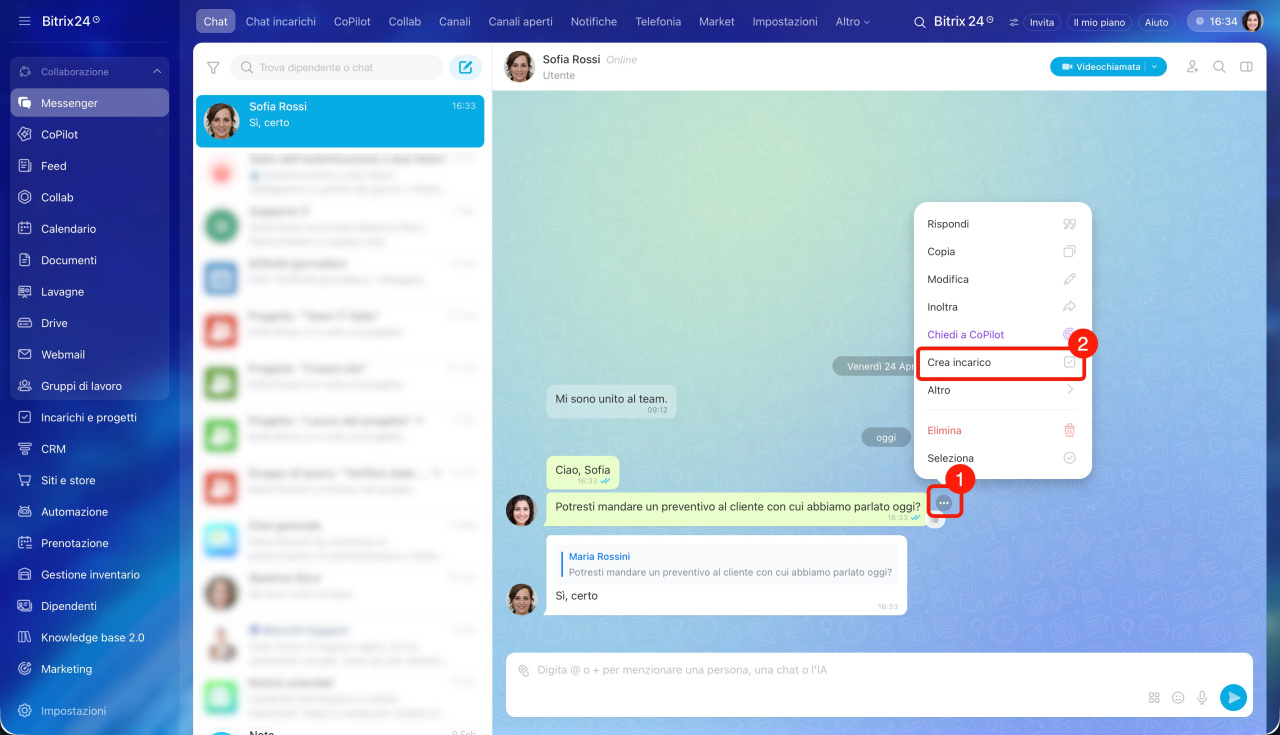Open the emoji picker in message box

pyautogui.click(x=1178, y=697)
